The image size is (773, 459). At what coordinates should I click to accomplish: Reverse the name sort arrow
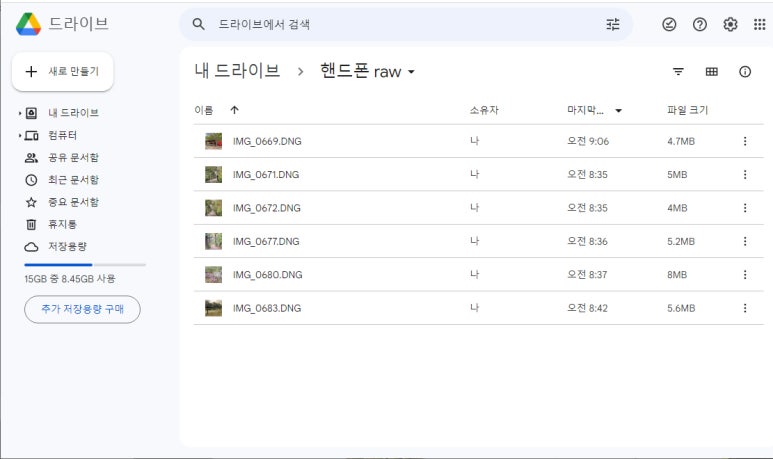point(235,110)
